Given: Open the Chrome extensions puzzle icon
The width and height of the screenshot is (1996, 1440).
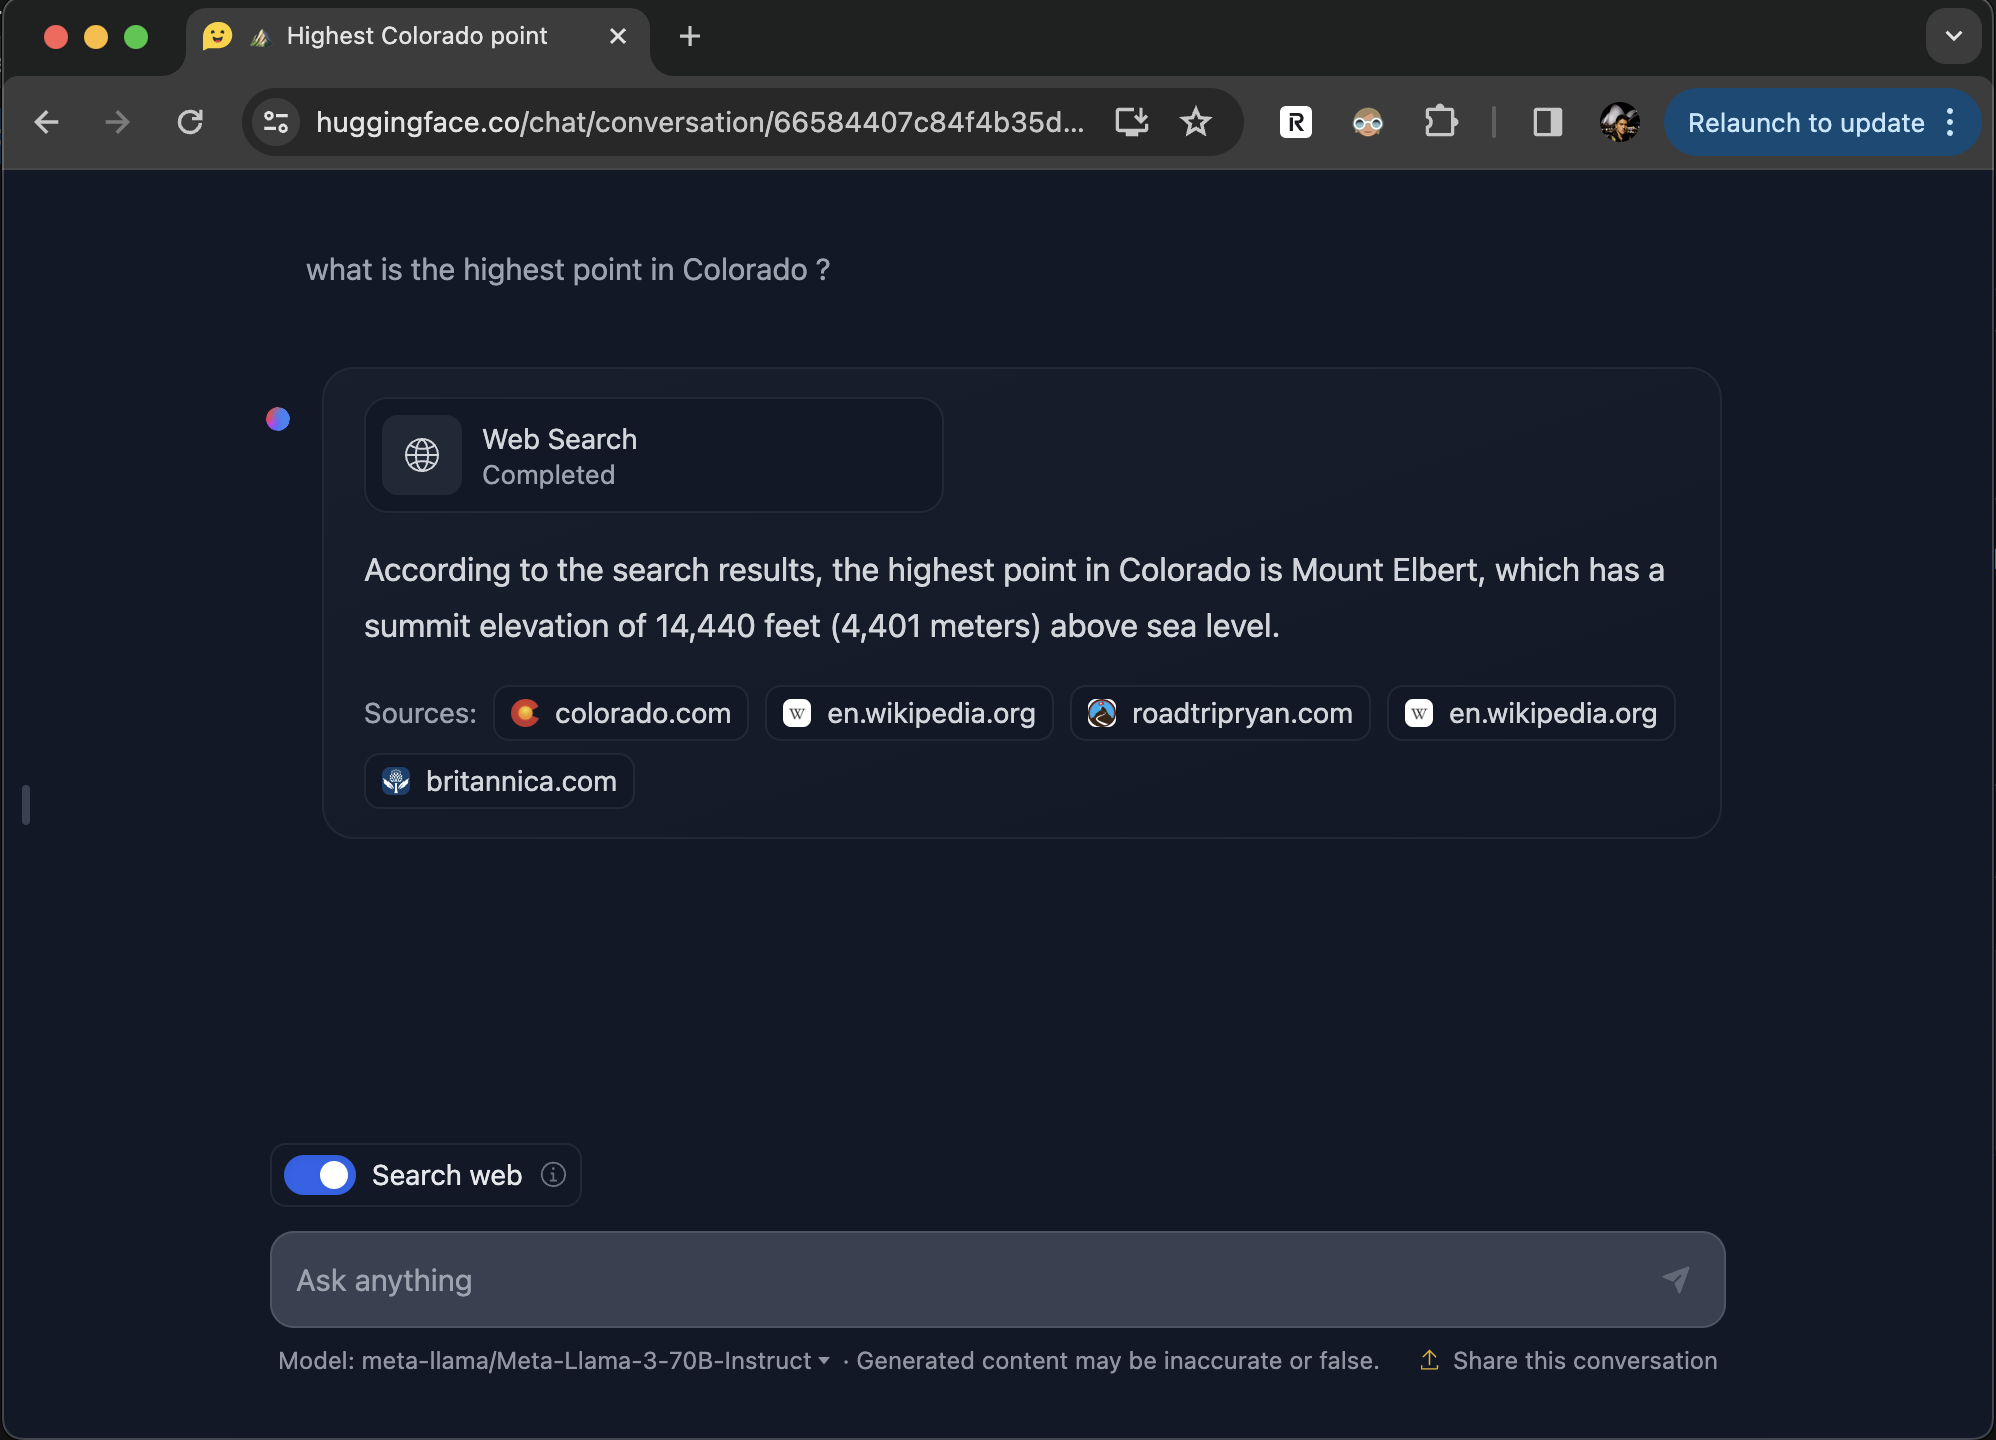Looking at the screenshot, I should point(1441,122).
